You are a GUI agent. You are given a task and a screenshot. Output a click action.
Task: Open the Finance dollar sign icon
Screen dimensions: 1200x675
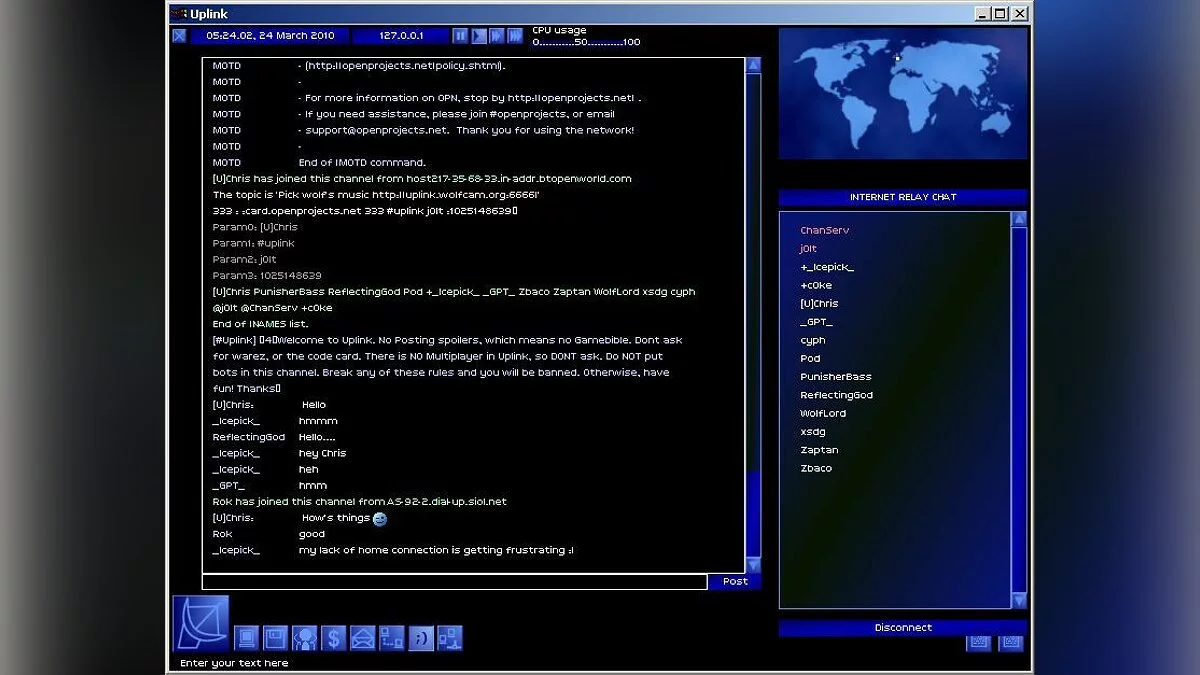coord(333,638)
